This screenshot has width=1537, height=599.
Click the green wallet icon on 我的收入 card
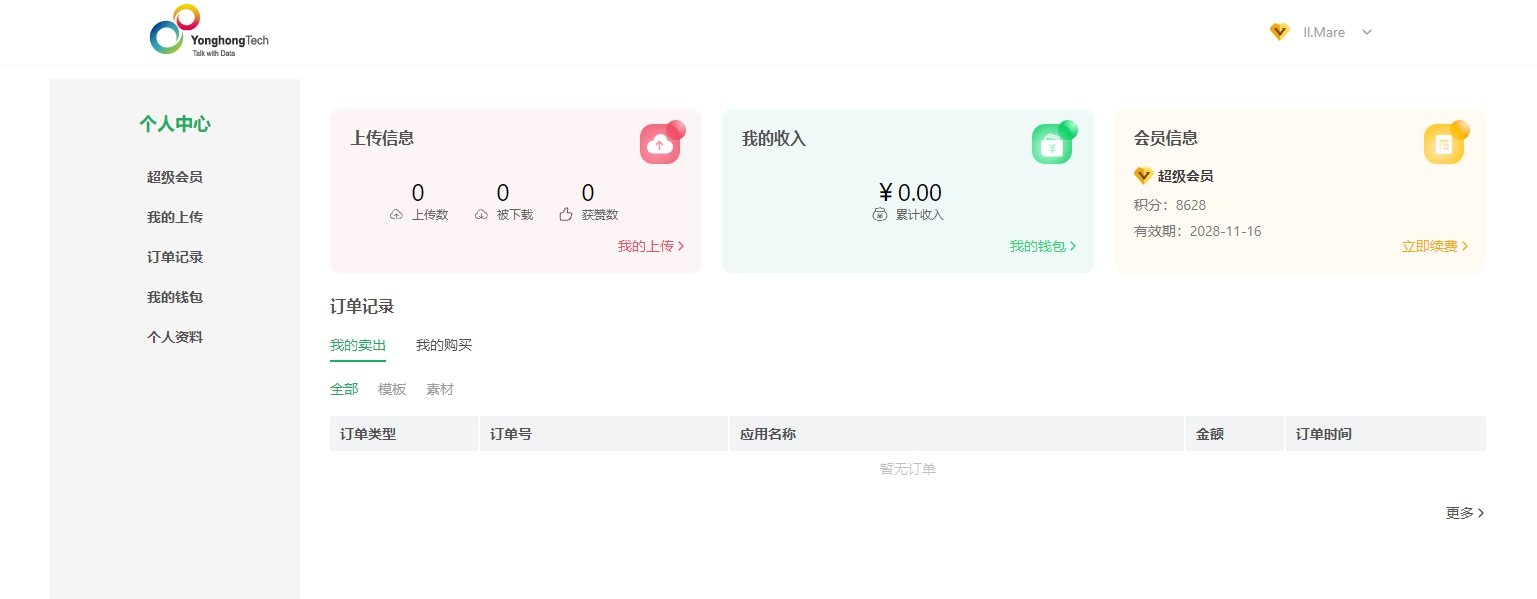[x=1051, y=144]
